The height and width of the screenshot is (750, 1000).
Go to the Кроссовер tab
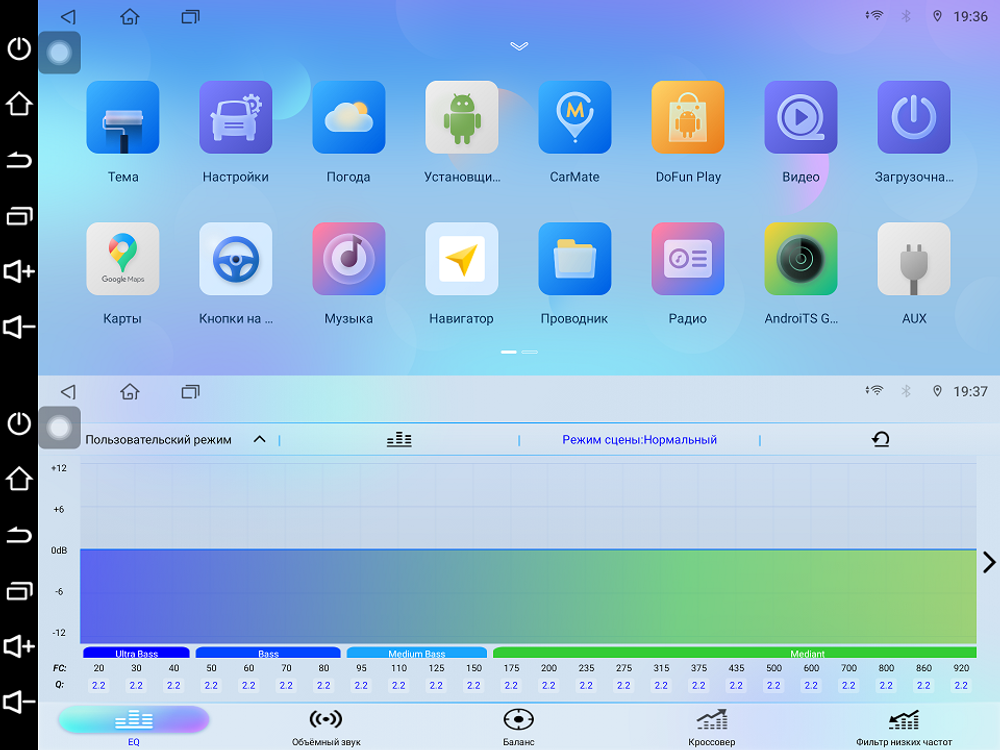coord(711,725)
